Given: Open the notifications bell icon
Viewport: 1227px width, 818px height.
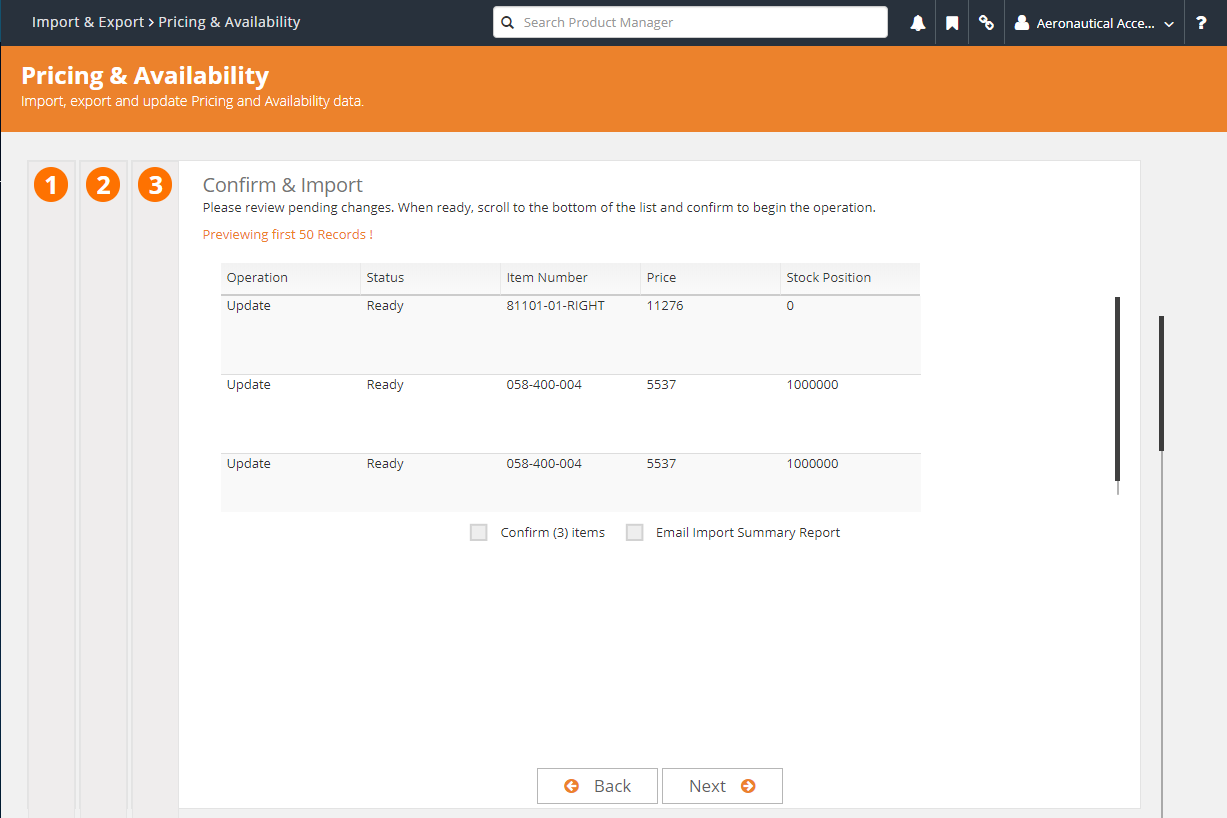Looking at the screenshot, I should click(917, 22).
